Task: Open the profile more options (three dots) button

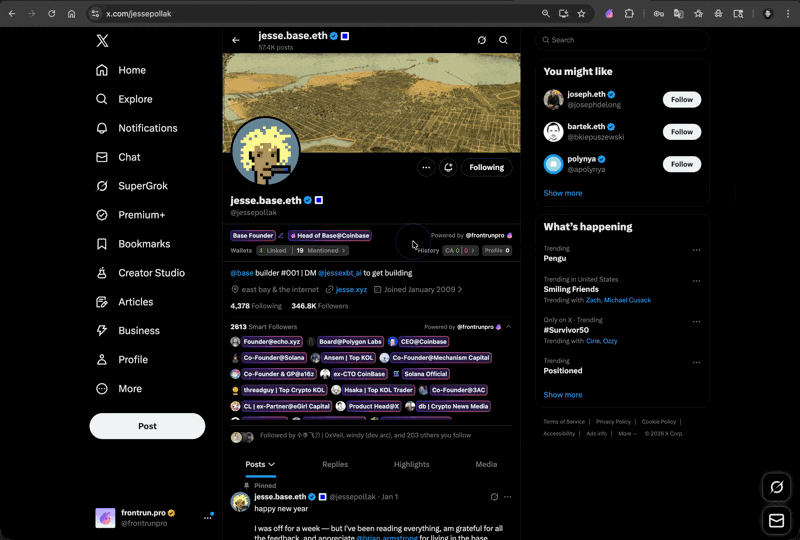Action: tap(426, 167)
